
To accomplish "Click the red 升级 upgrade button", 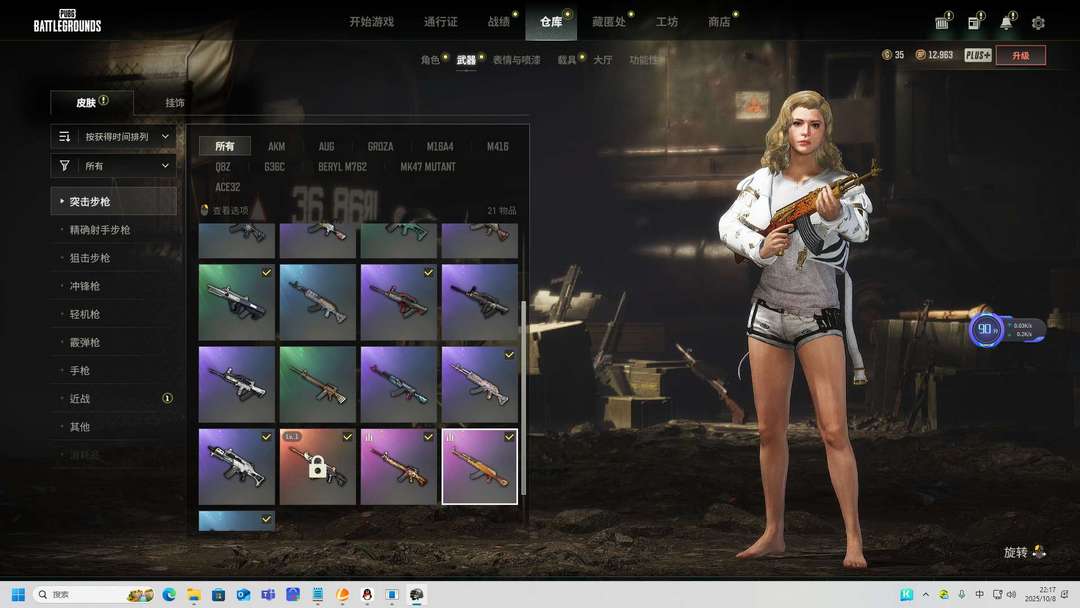I will pos(1020,55).
